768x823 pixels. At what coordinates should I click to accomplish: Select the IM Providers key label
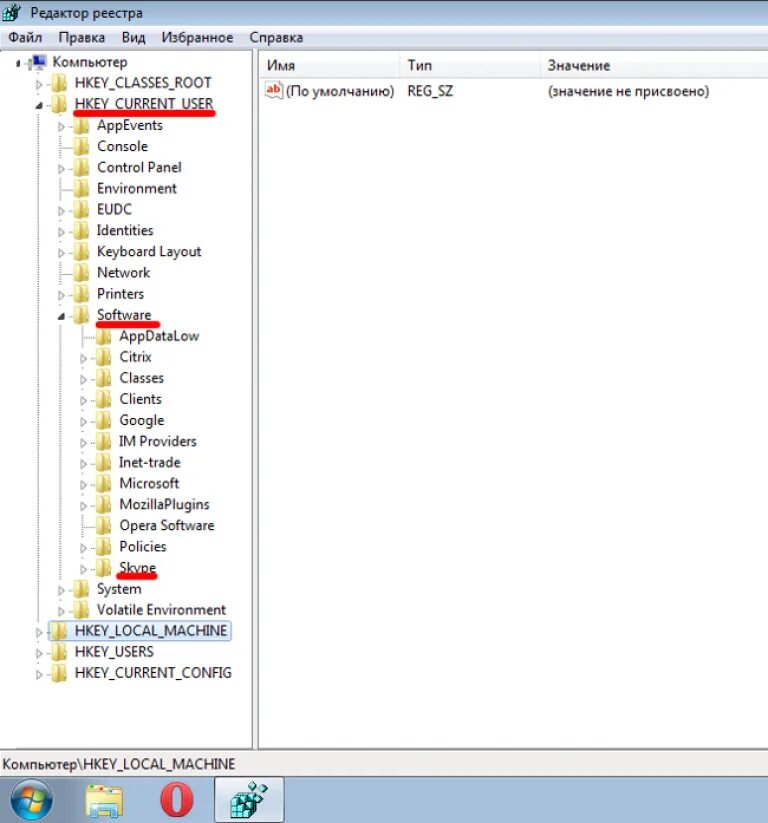[158, 441]
